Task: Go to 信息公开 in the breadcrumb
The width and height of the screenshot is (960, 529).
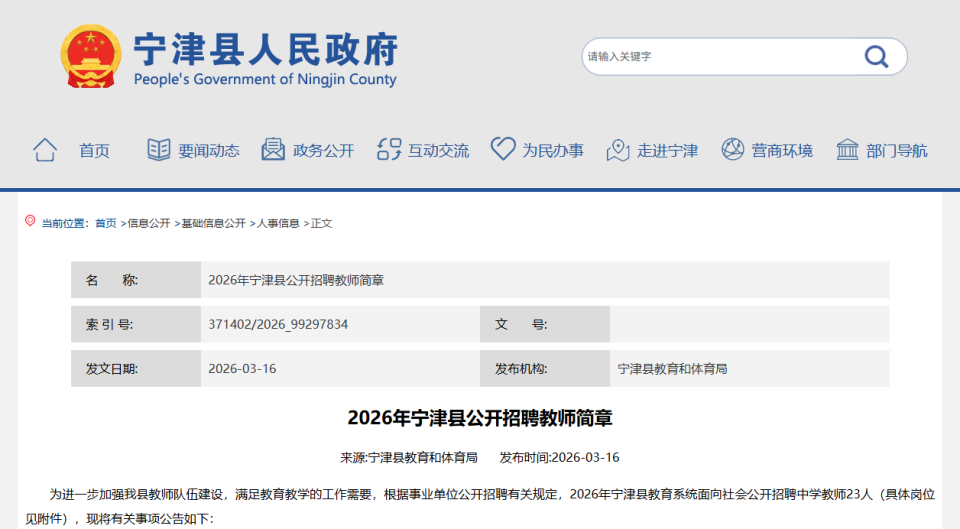Action: pyautogui.click(x=149, y=223)
